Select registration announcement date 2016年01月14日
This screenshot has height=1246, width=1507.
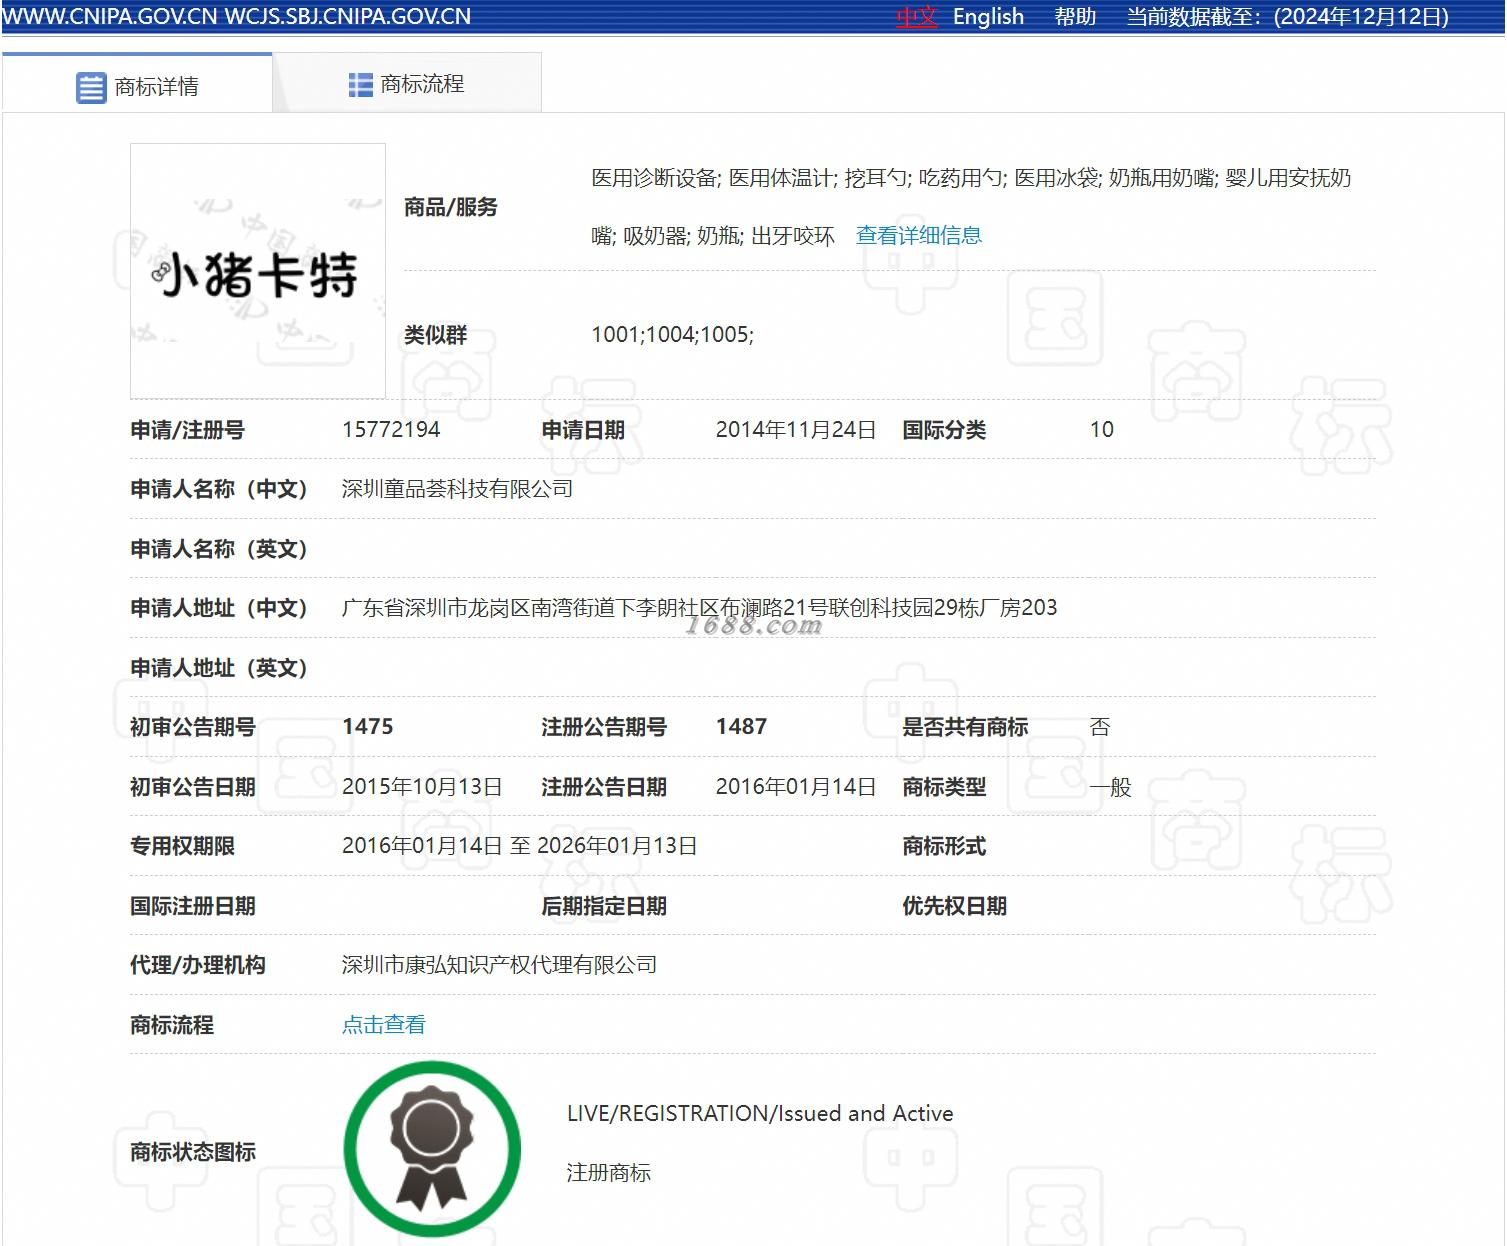click(x=796, y=786)
